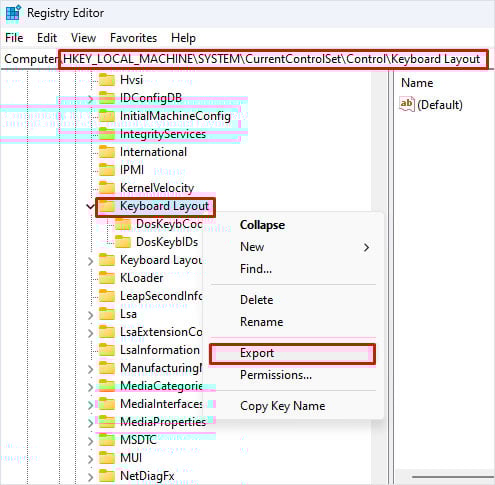Viewport: 495px width, 485px height.
Task: Open the Favorites menu
Action: coord(133,38)
